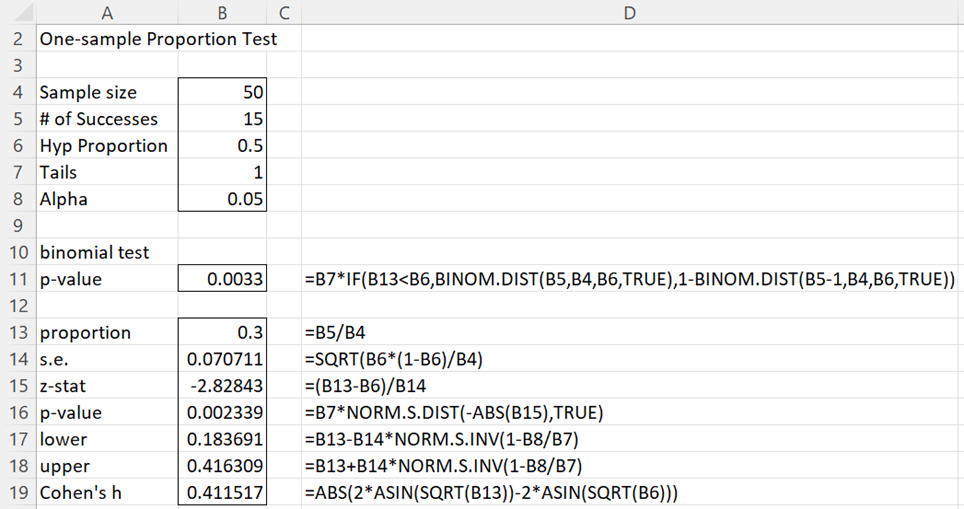Select the Alpha value 0.05
Image resolution: width=964 pixels, height=509 pixels.
223,199
